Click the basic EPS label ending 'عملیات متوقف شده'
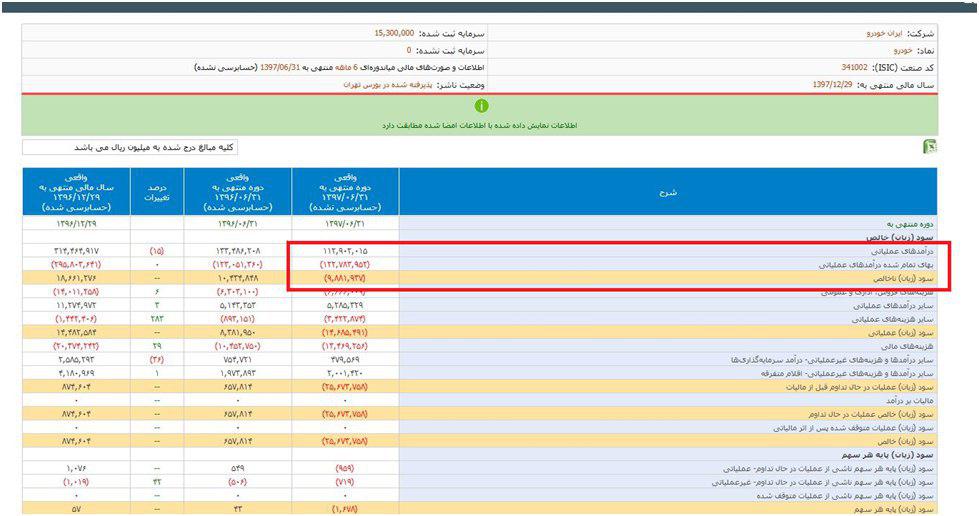This screenshot has height=516, width=979. (x=845, y=496)
